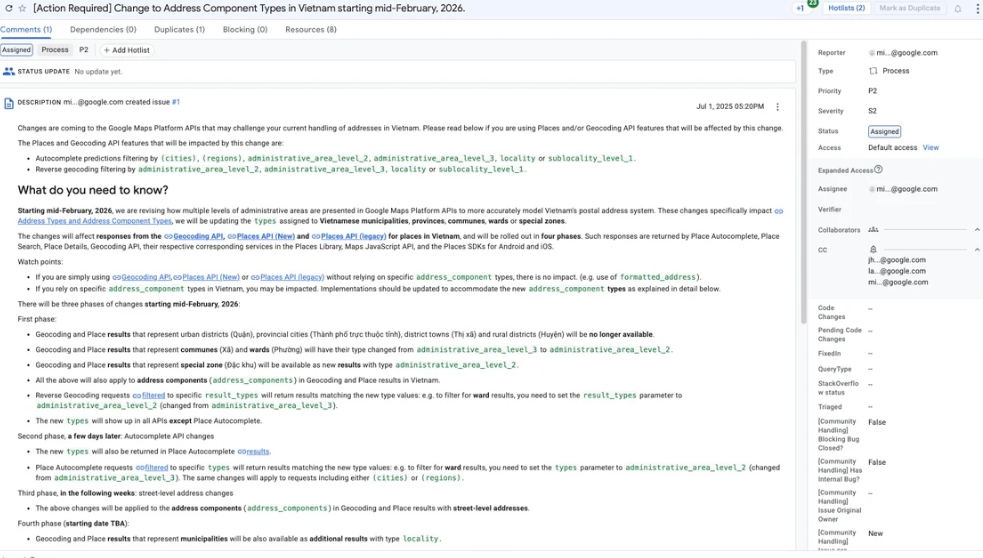983x558 pixels.
Task: Click the Add Hotlist button
Action: click(126, 50)
